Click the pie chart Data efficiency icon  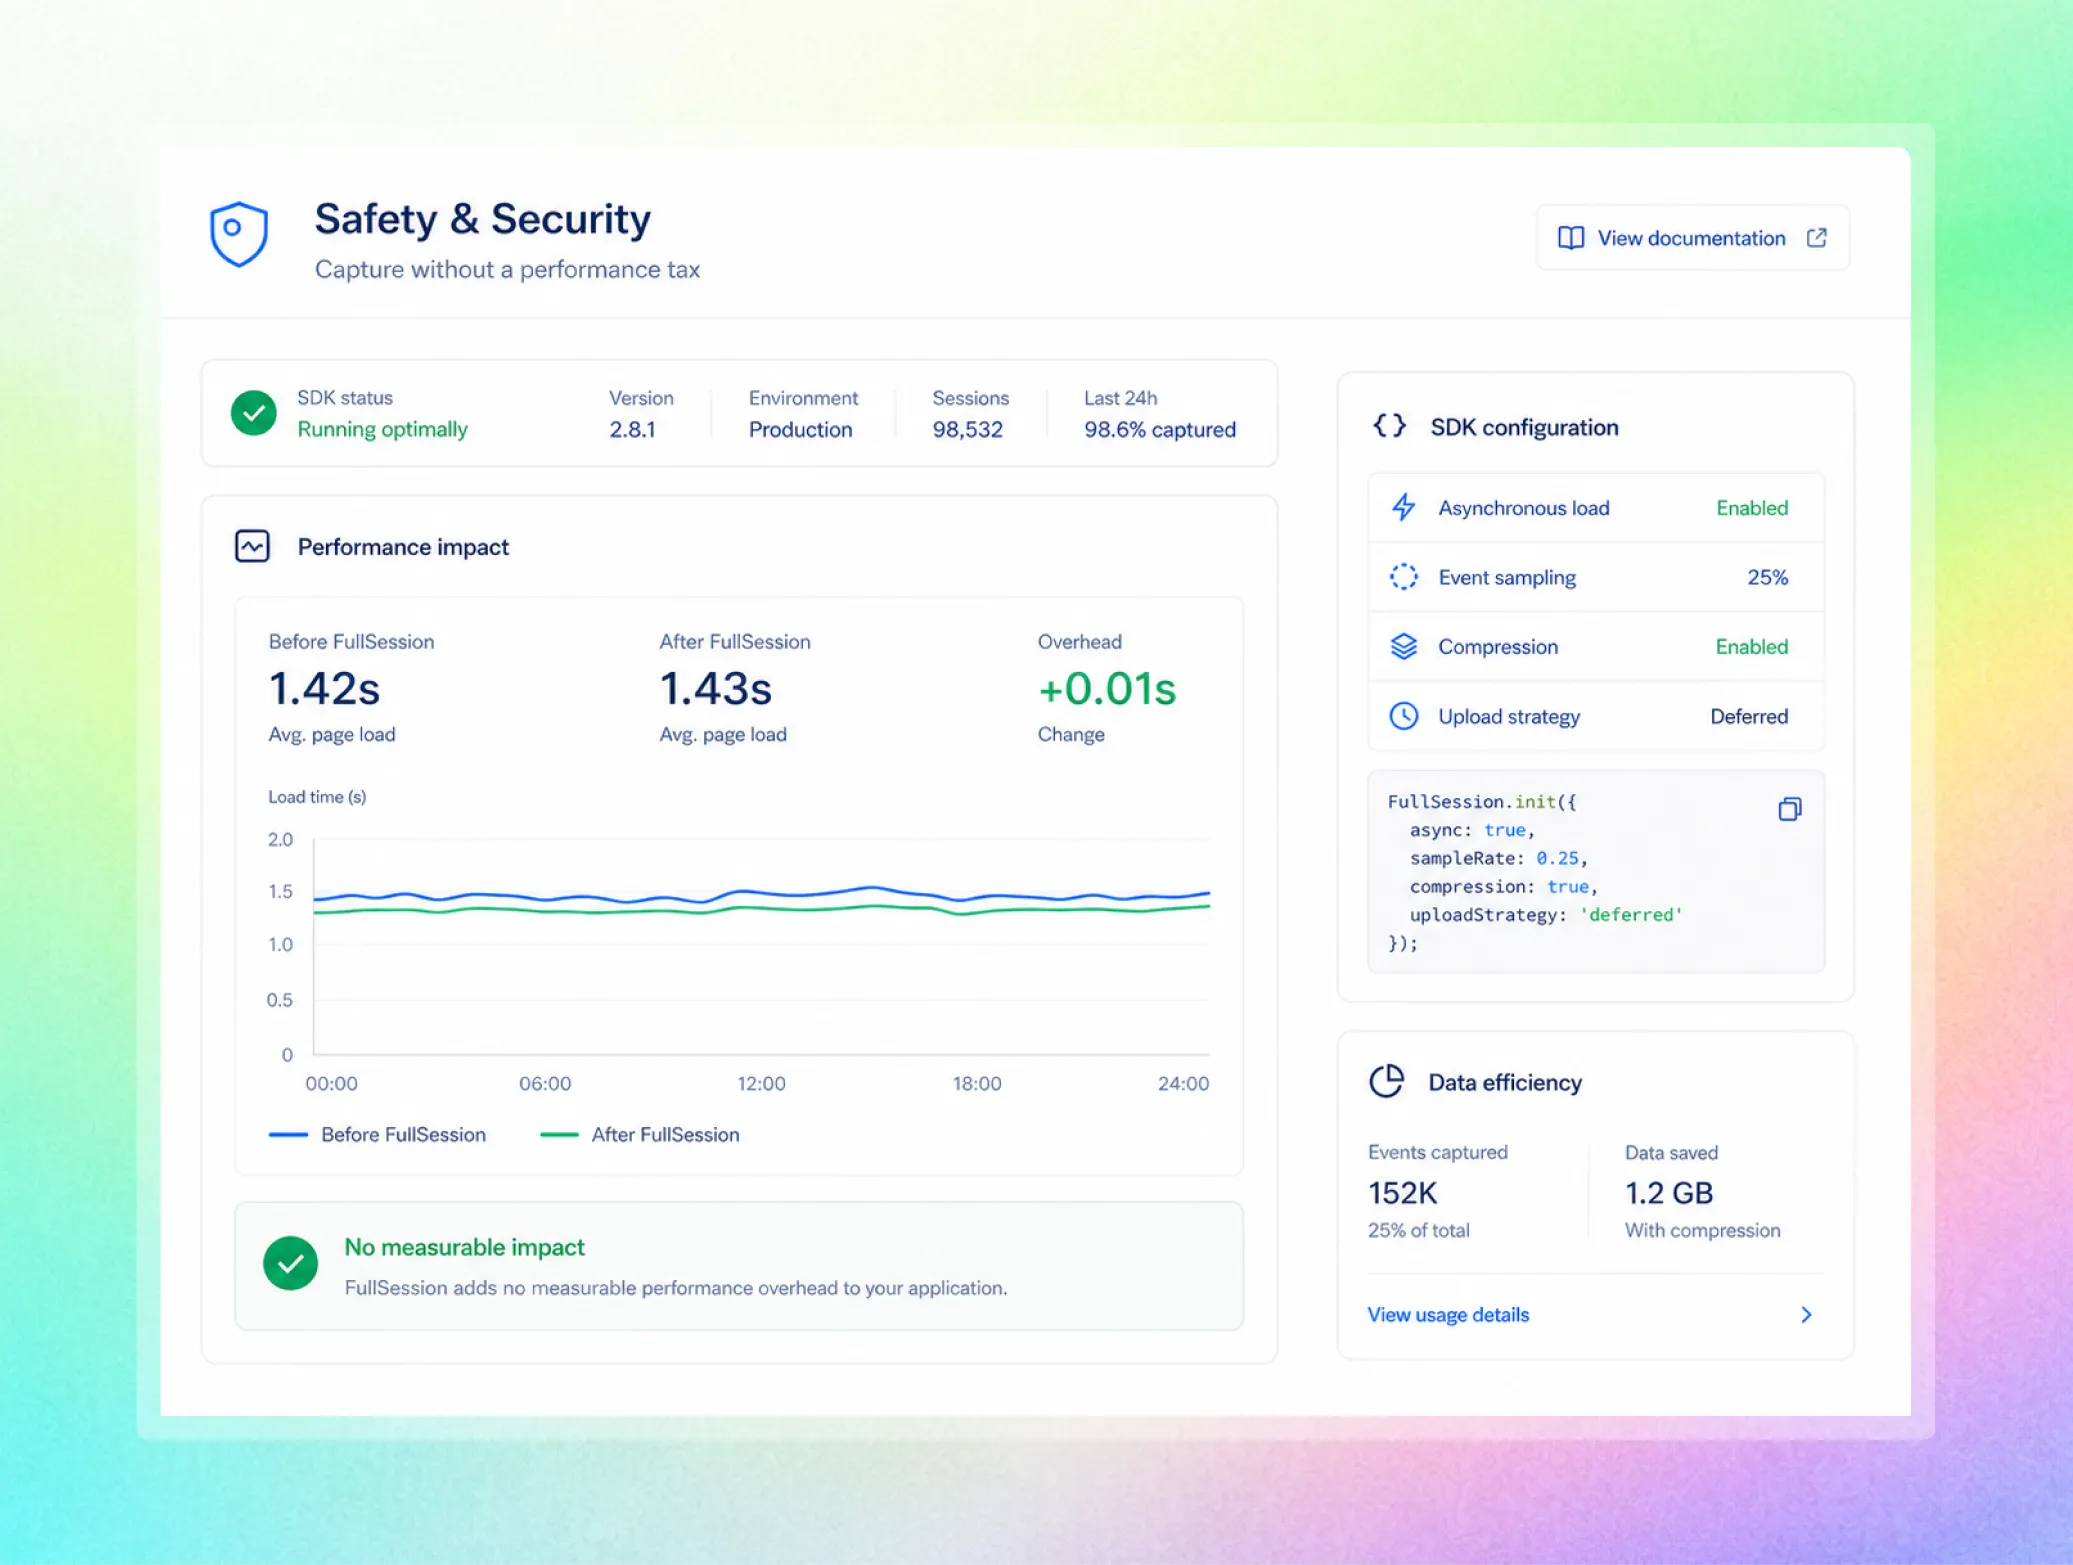1386,1081
